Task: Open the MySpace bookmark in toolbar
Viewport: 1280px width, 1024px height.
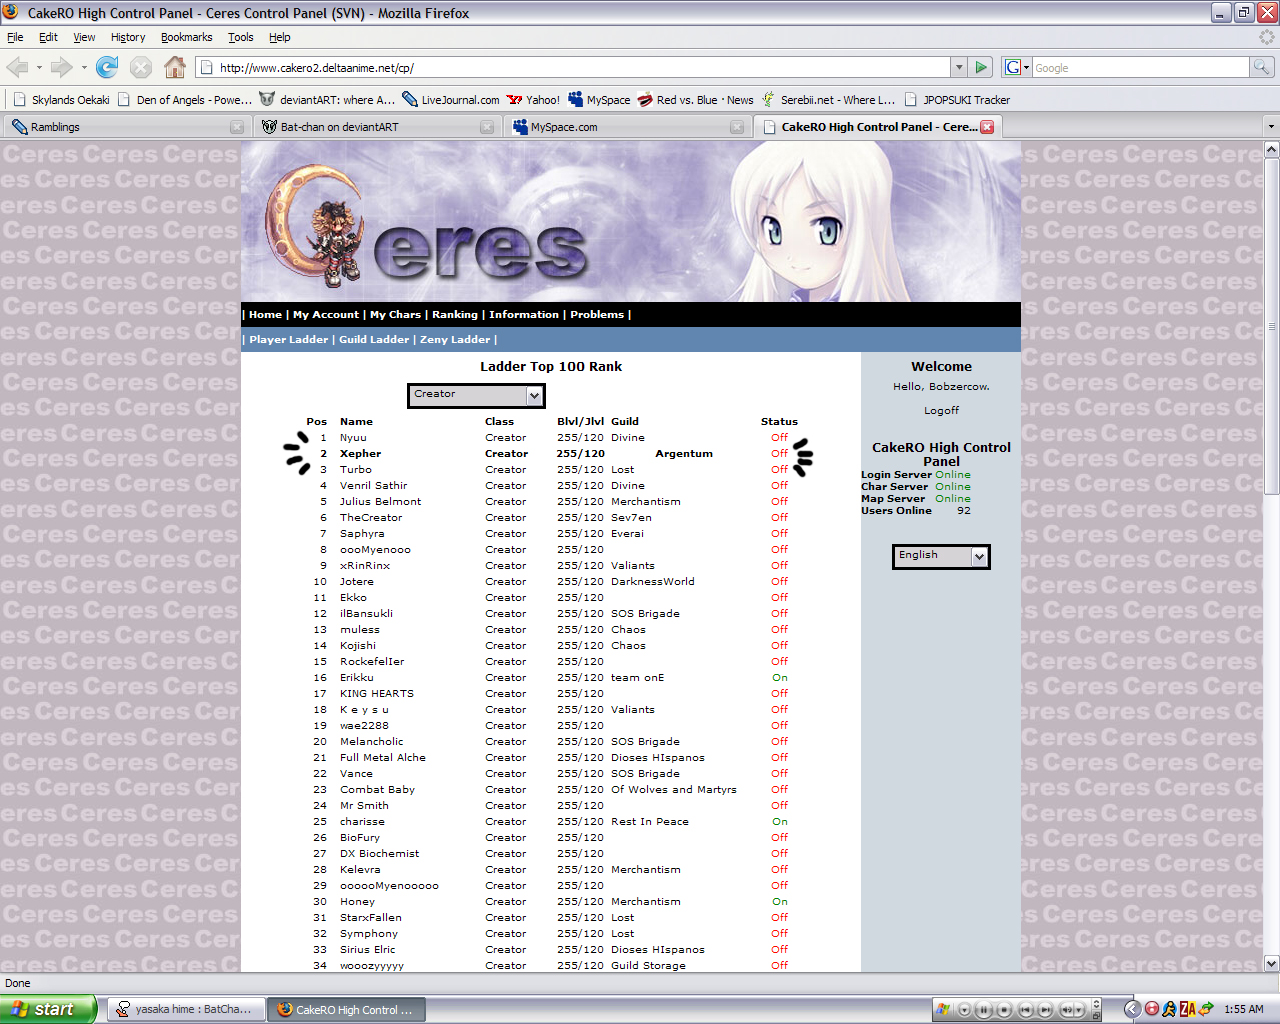Action: pyautogui.click(x=599, y=100)
